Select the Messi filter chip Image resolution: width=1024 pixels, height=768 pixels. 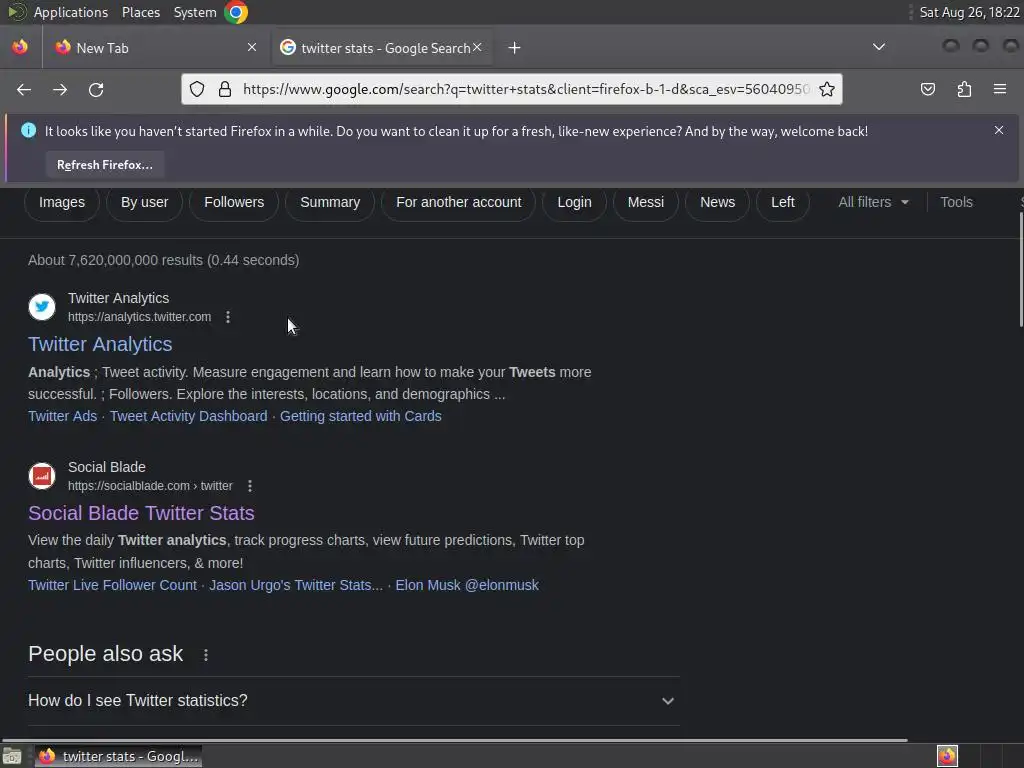point(646,202)
